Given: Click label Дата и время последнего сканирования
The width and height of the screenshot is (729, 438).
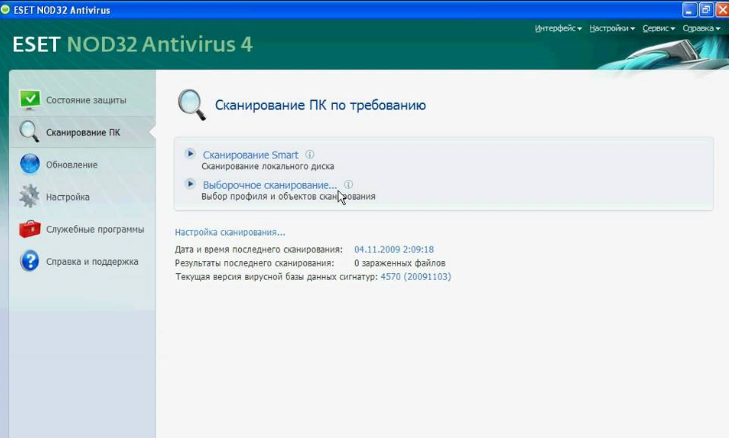Looking at the screenshot, I should [x=258, y=249].
